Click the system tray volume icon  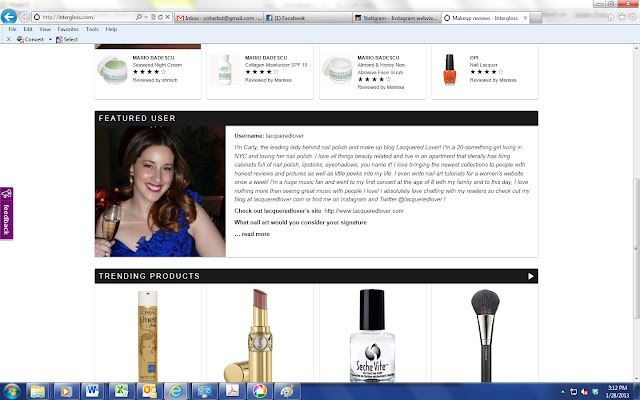[584, 392]
